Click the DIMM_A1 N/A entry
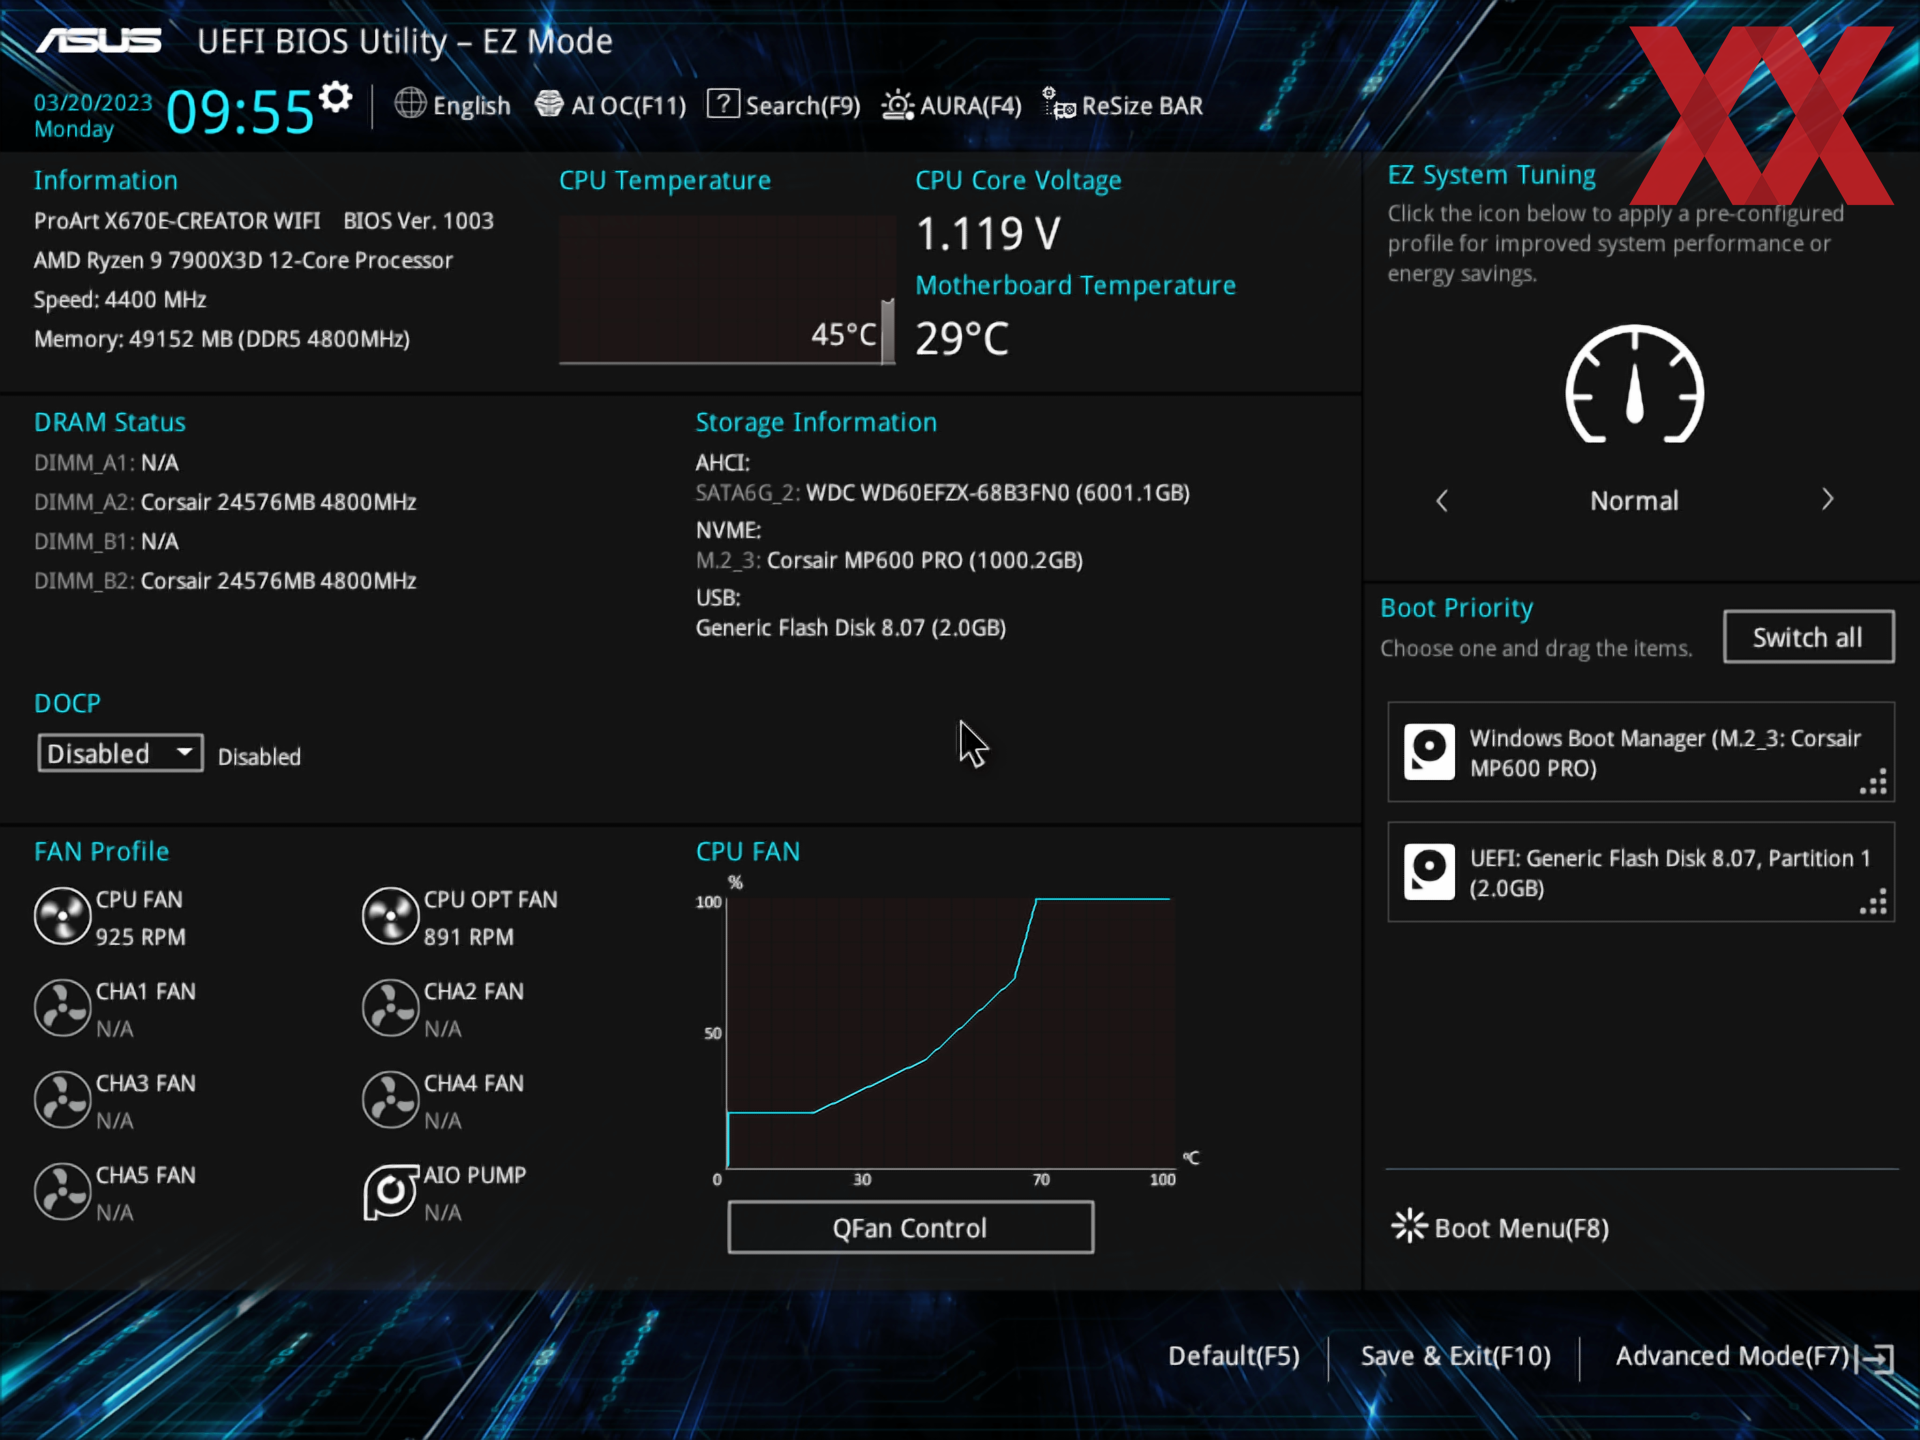 pyautogui.click(x=106, y=463)
